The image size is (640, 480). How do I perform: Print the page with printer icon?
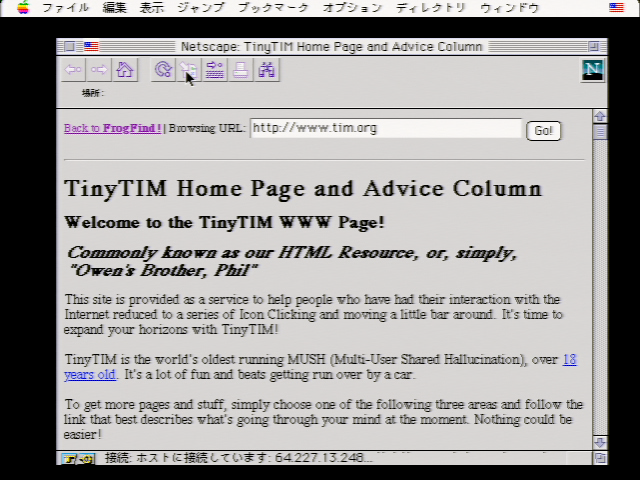pos(241,70)
